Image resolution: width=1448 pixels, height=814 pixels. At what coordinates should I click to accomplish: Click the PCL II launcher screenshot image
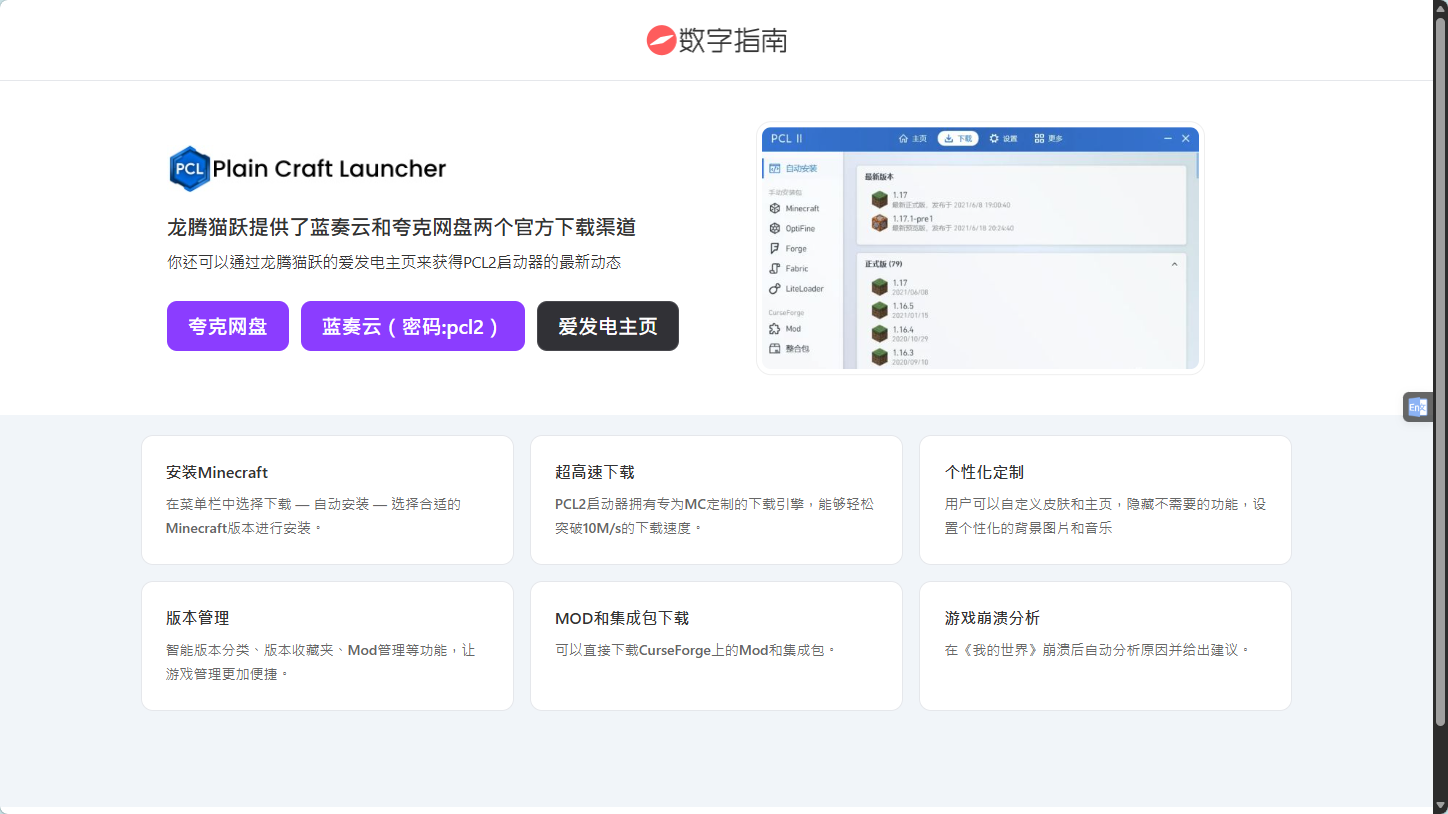point(980,248)
